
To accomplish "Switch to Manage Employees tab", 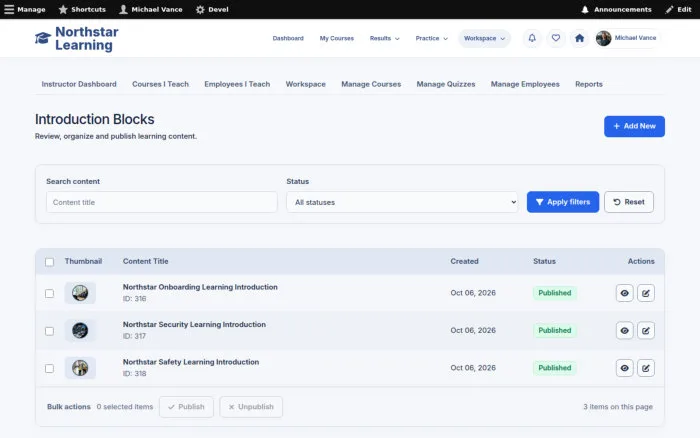I will [x=525, y=84].
